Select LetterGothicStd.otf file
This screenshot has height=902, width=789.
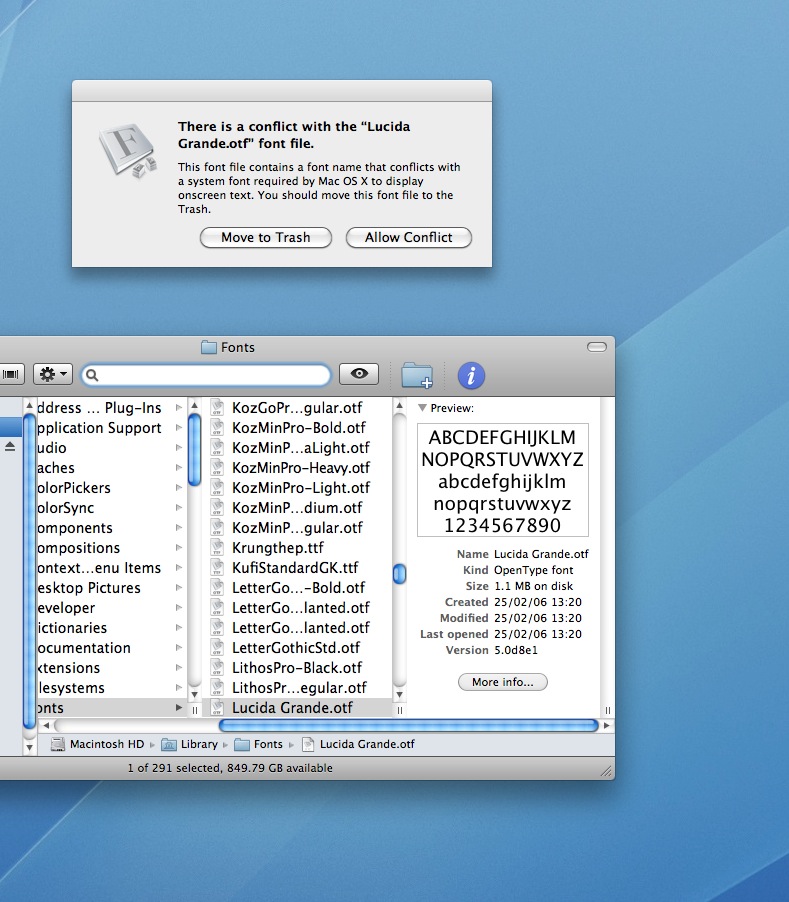[297, 648]
